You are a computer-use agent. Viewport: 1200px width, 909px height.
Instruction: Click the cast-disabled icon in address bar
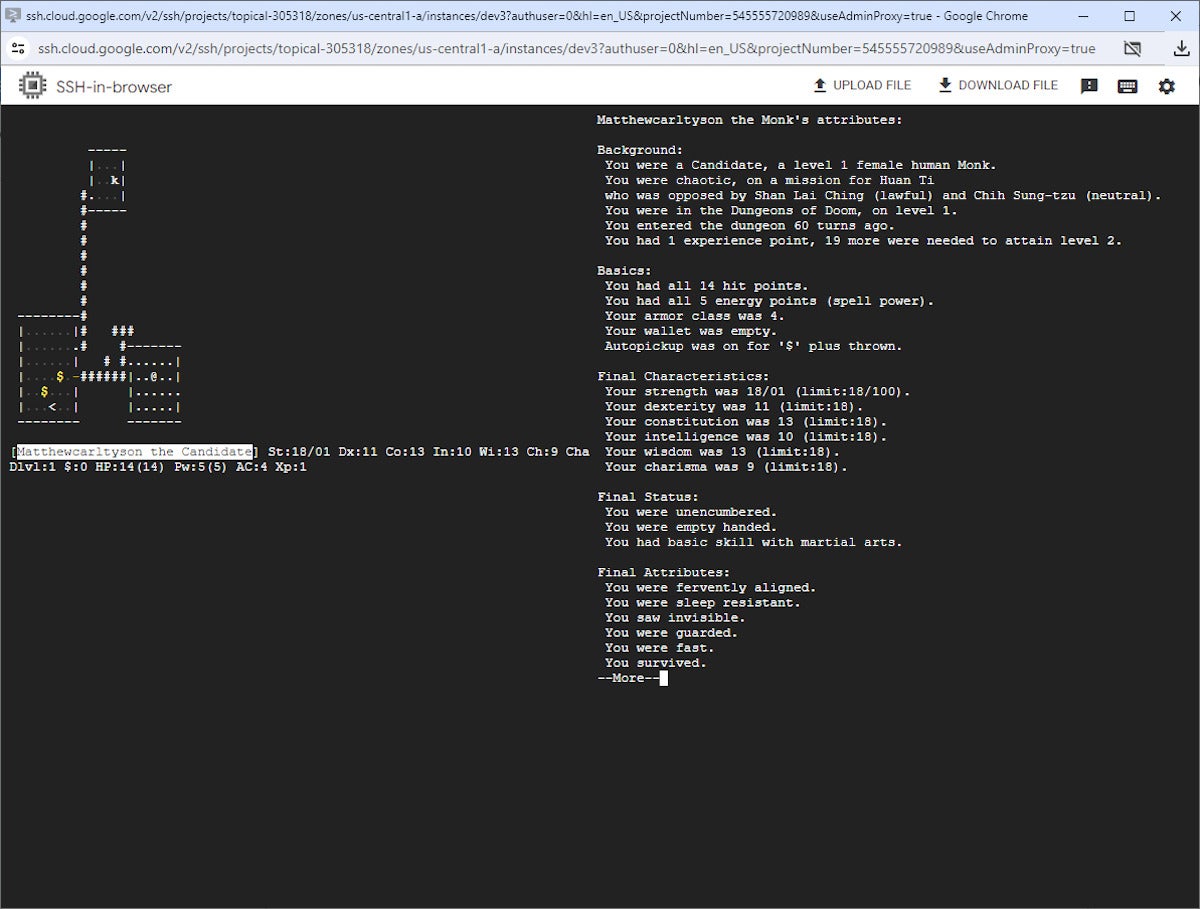[1132, 49]
